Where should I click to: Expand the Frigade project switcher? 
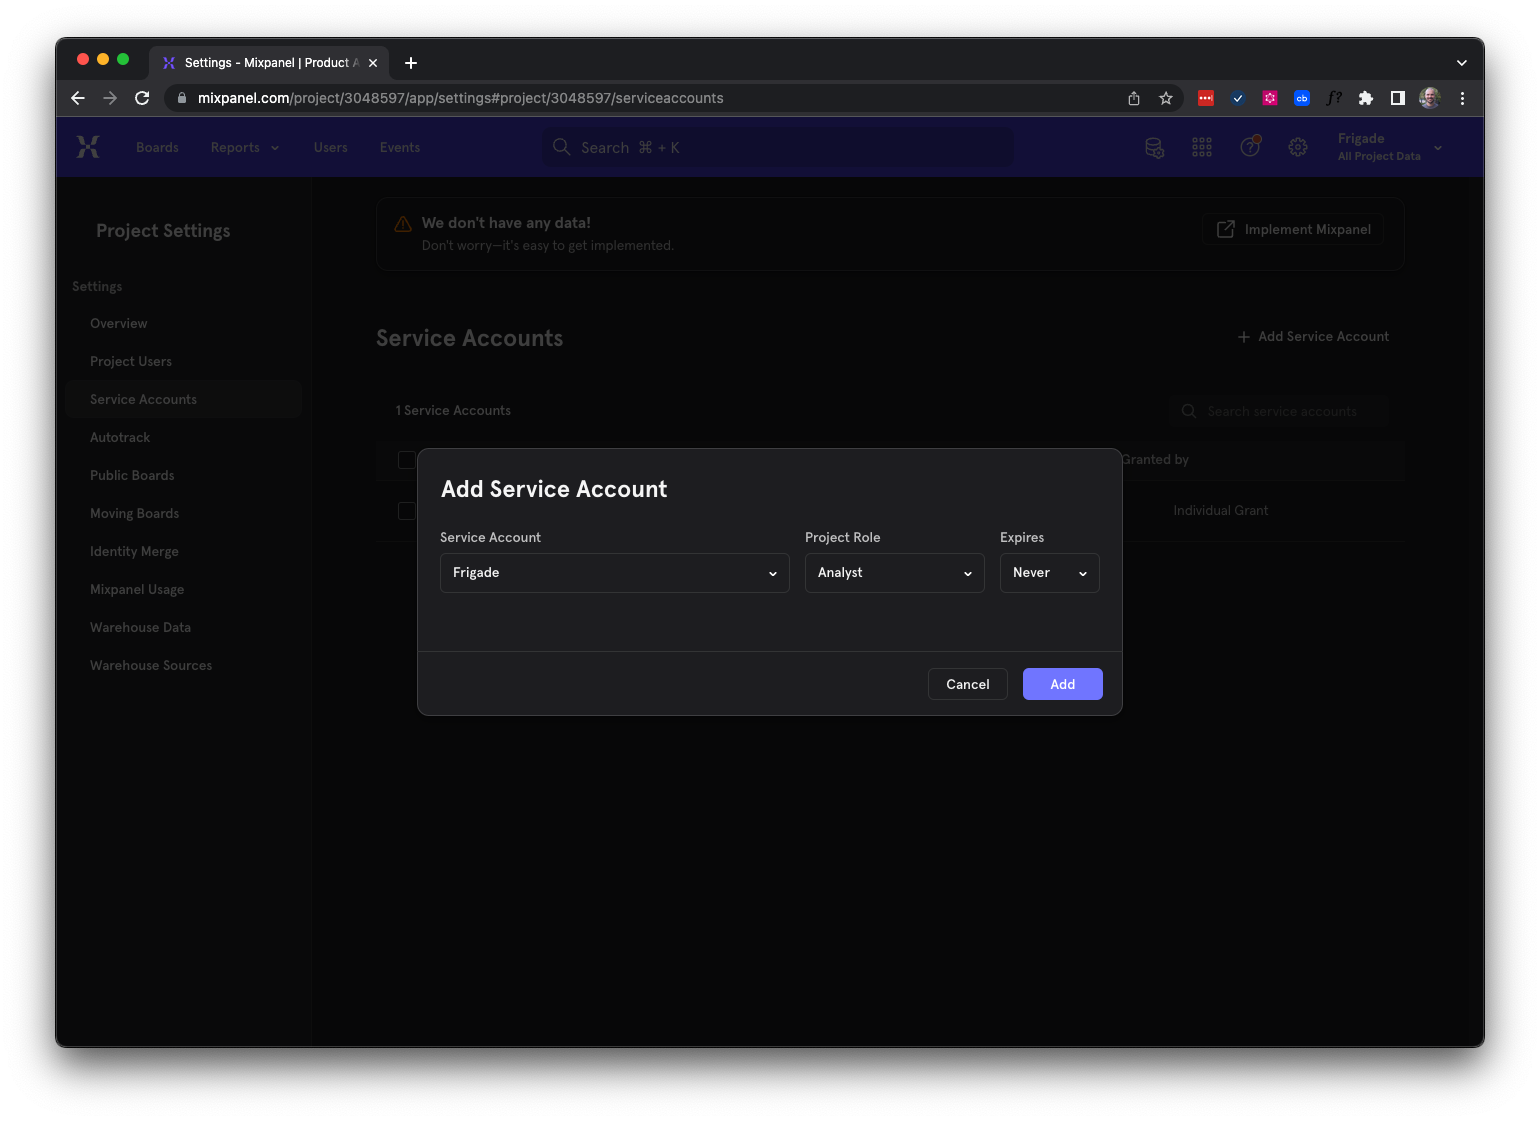1390,147
